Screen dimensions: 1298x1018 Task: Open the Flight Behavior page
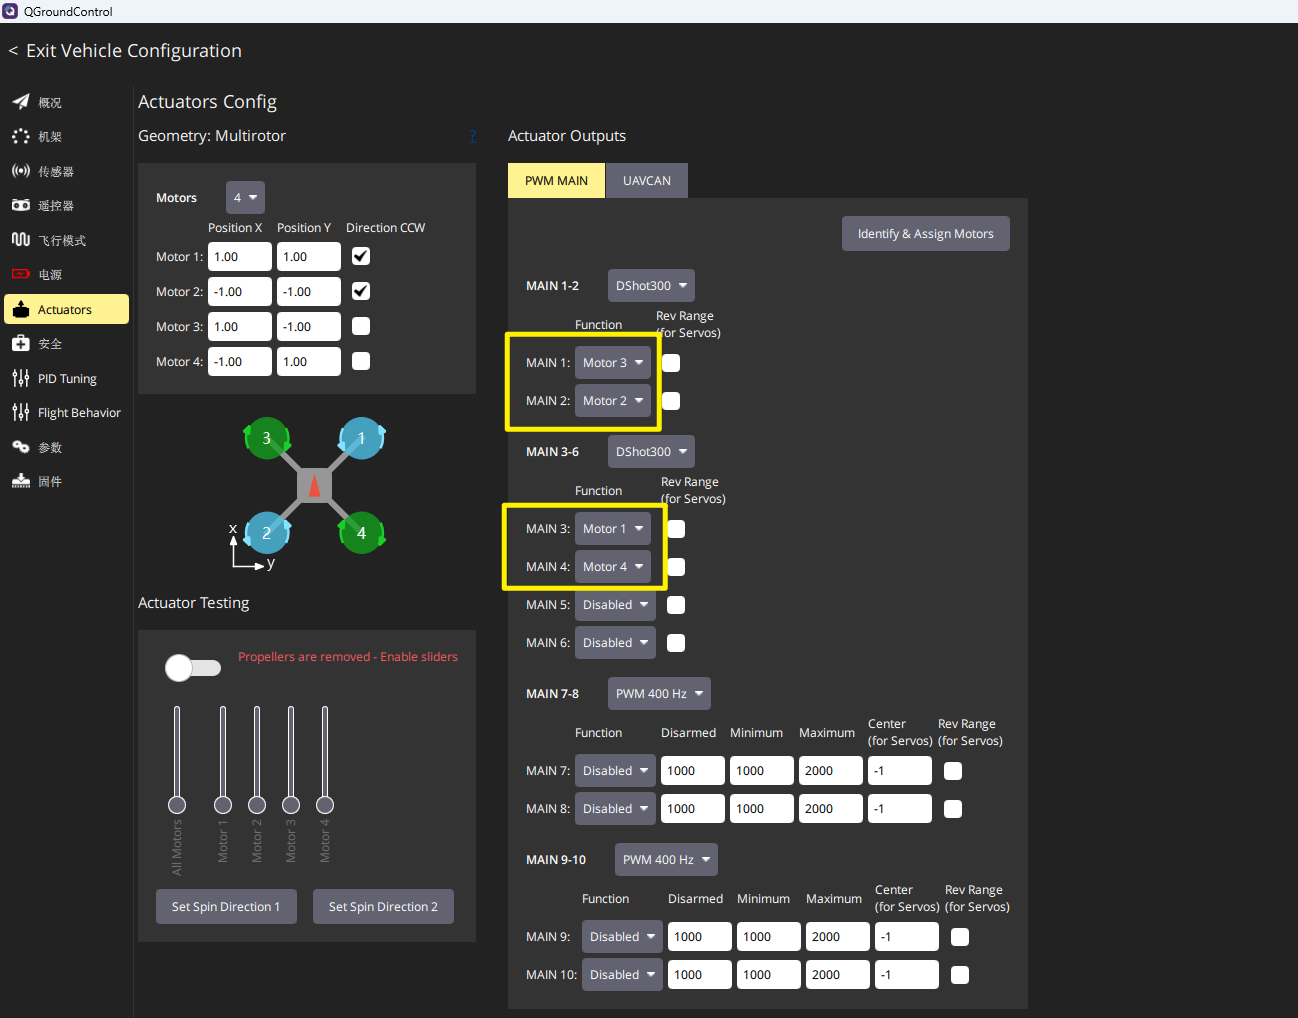[66, 412]
